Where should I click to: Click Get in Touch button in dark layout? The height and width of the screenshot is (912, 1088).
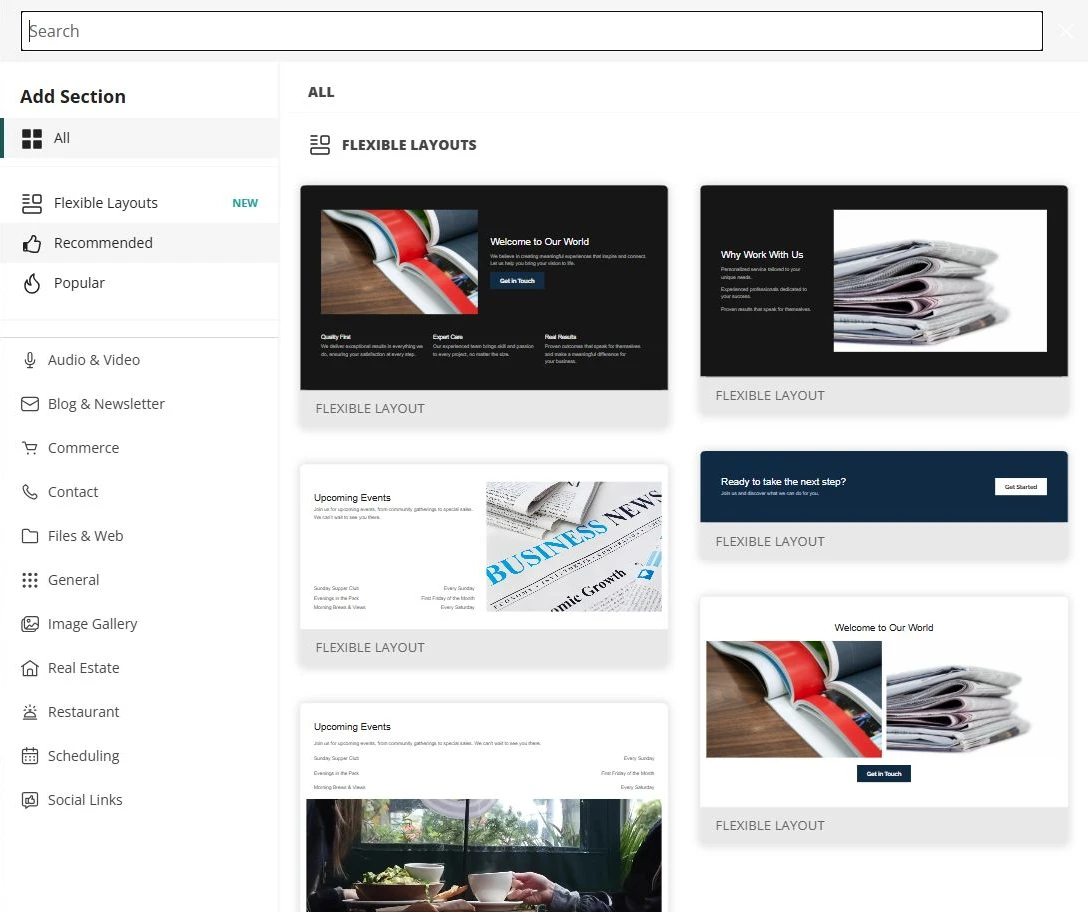(518, 281)
